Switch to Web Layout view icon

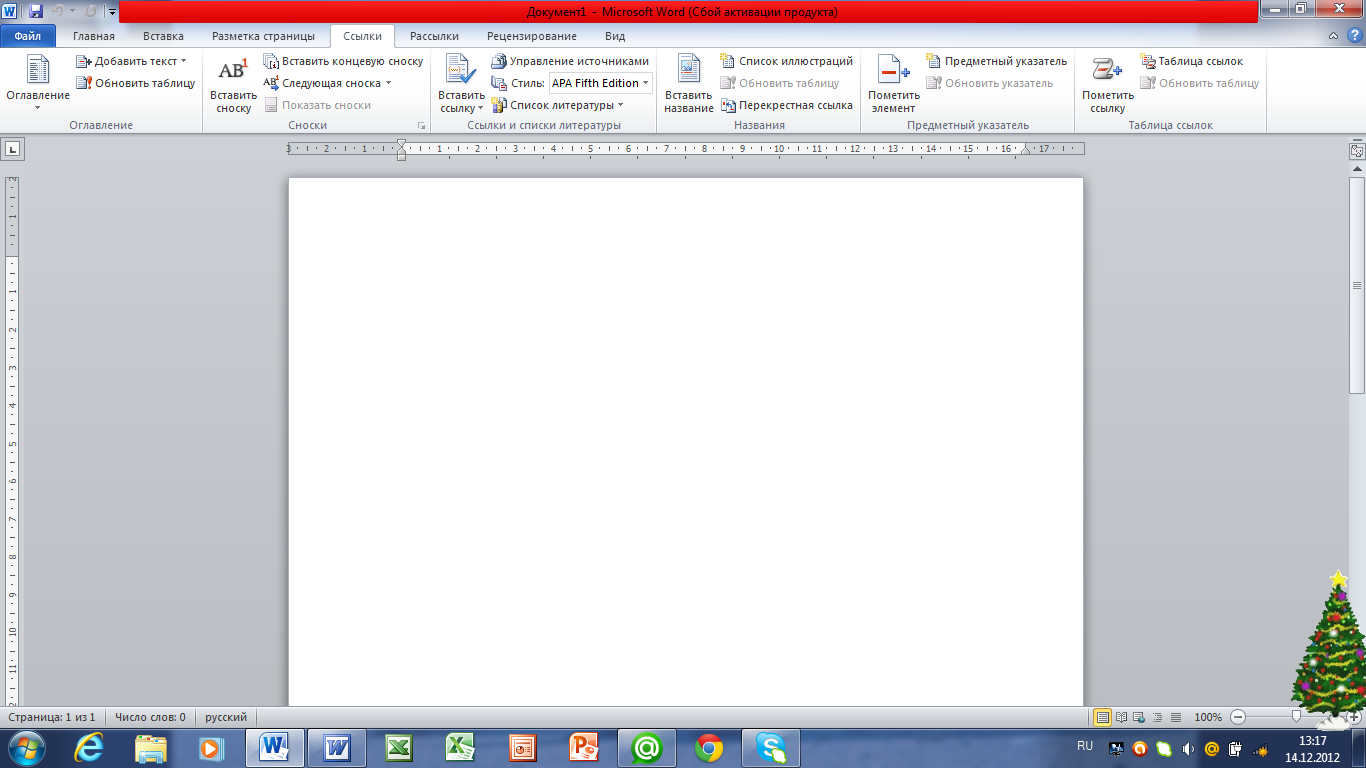coord(1140,717)
